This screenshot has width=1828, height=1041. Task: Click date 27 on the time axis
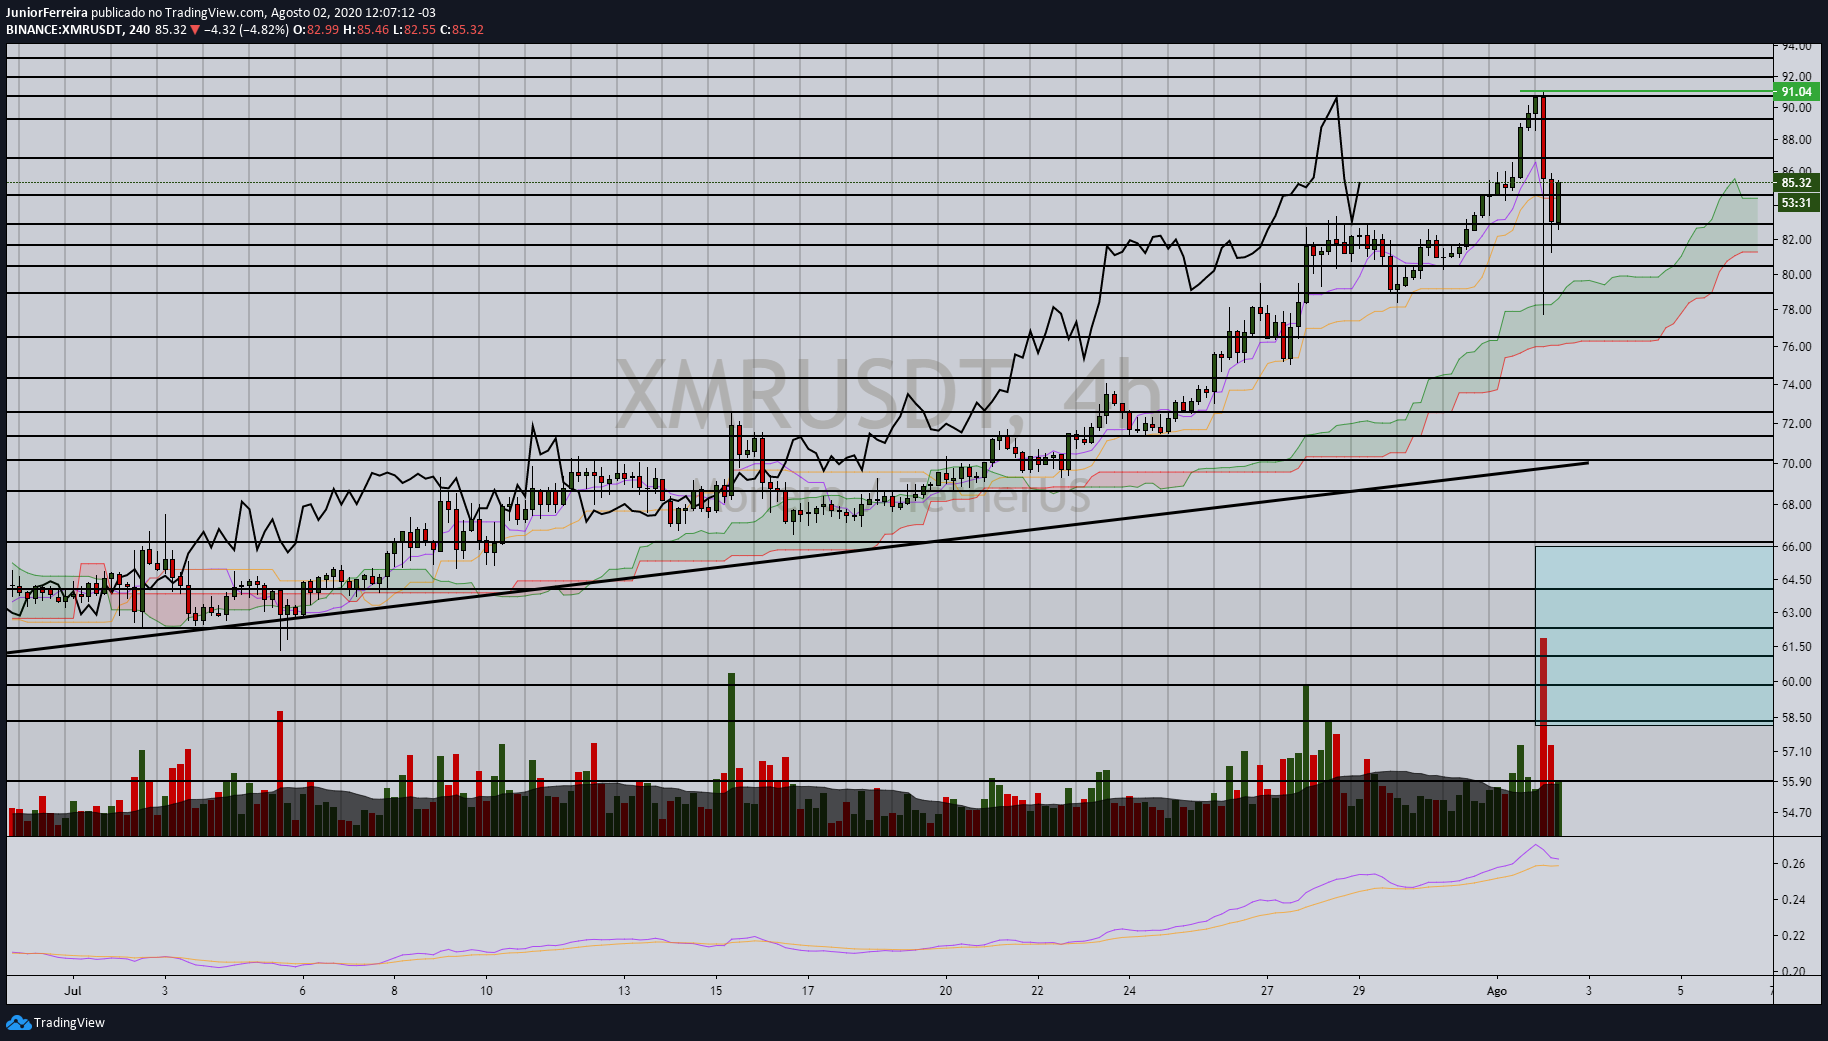1267,991
